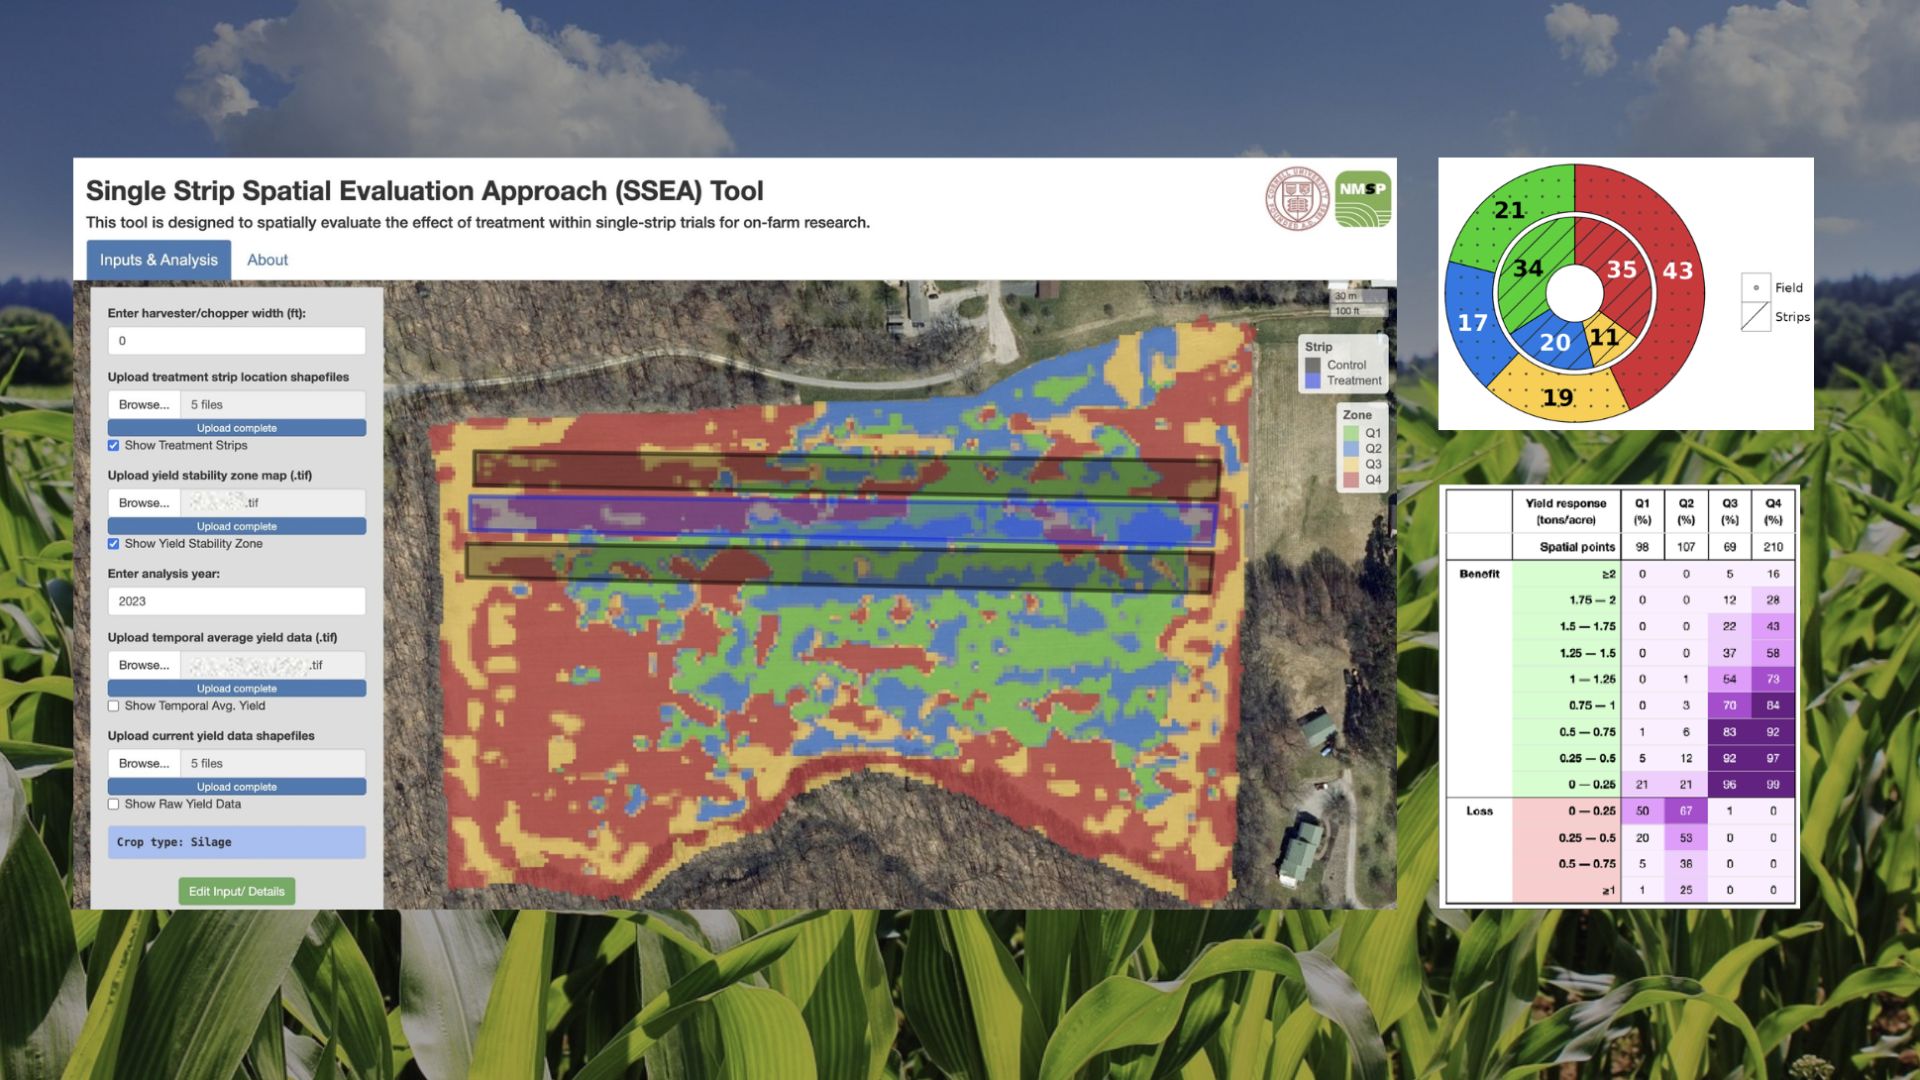Click the dotted Field marker in donut legend
Viewport: 1920px width, 1080px height.
[1755, 287]
